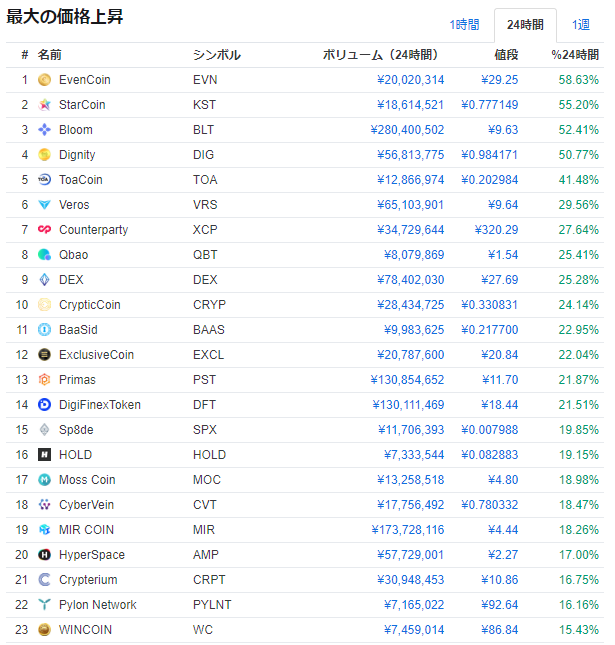Screen dimensions: 615x645
Task: Click the HyperSpace logo icon
Action: point(44,555)
